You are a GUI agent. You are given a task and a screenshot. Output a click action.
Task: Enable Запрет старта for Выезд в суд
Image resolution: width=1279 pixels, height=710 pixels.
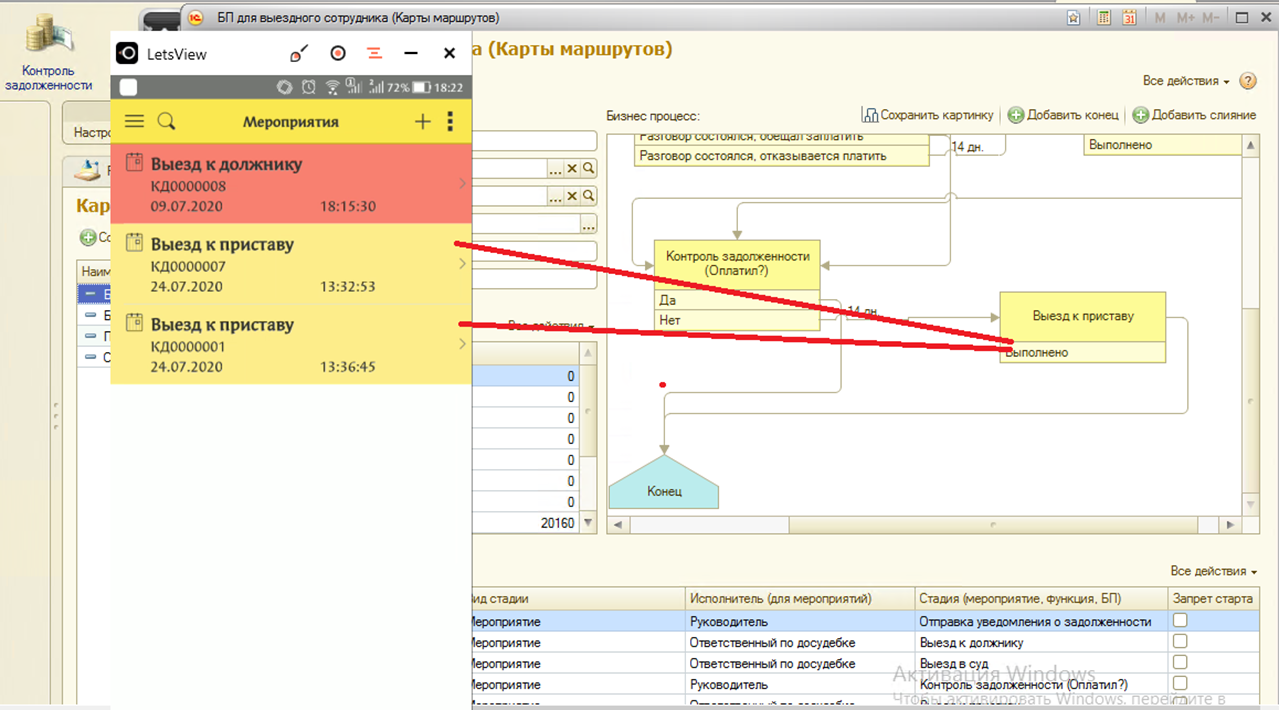click(1180, 663)
